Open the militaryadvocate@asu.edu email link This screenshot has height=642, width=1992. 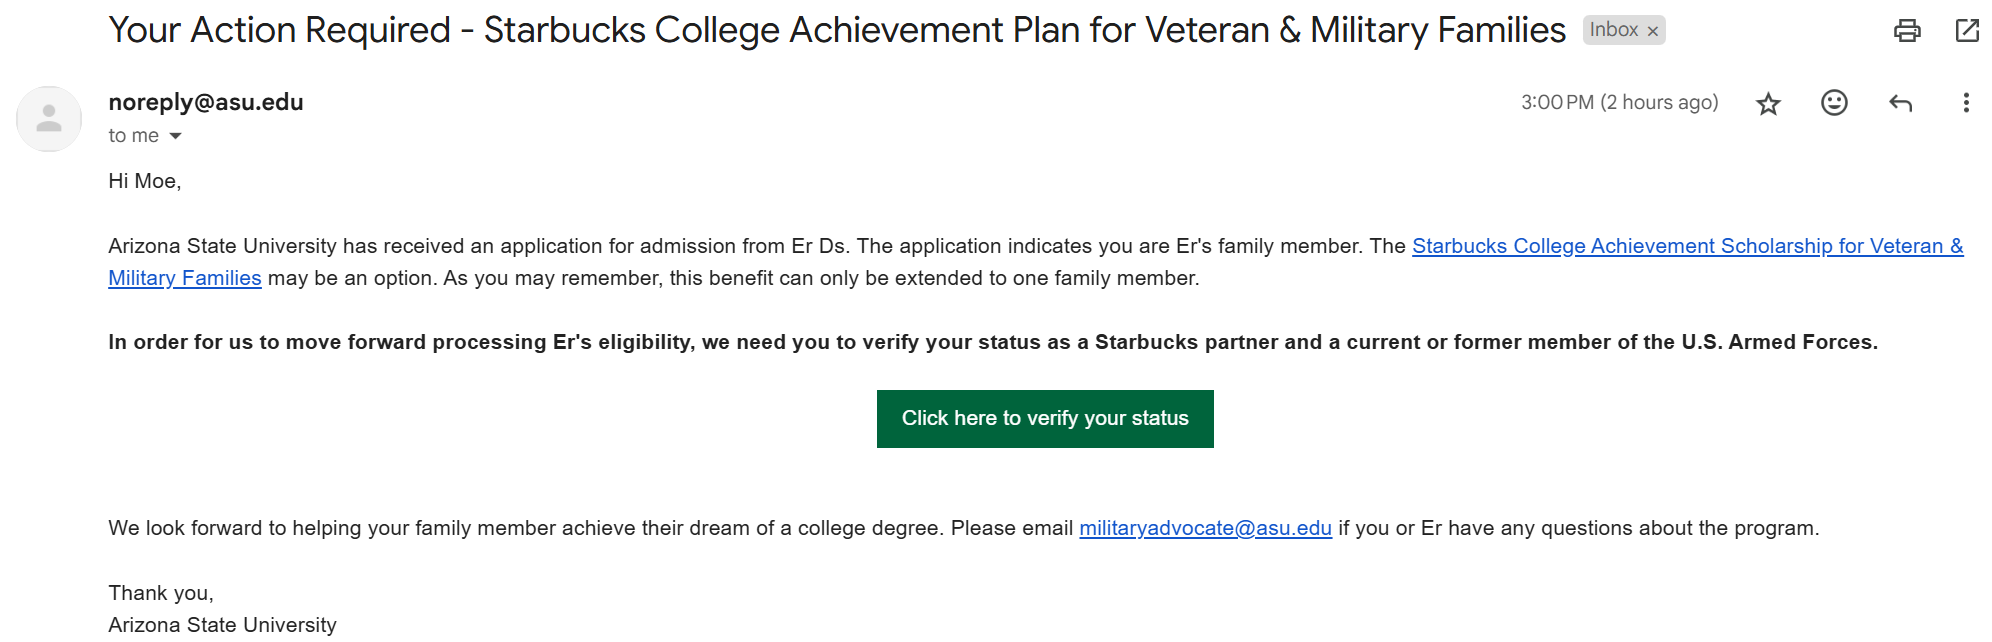(x=1205, y=528)
